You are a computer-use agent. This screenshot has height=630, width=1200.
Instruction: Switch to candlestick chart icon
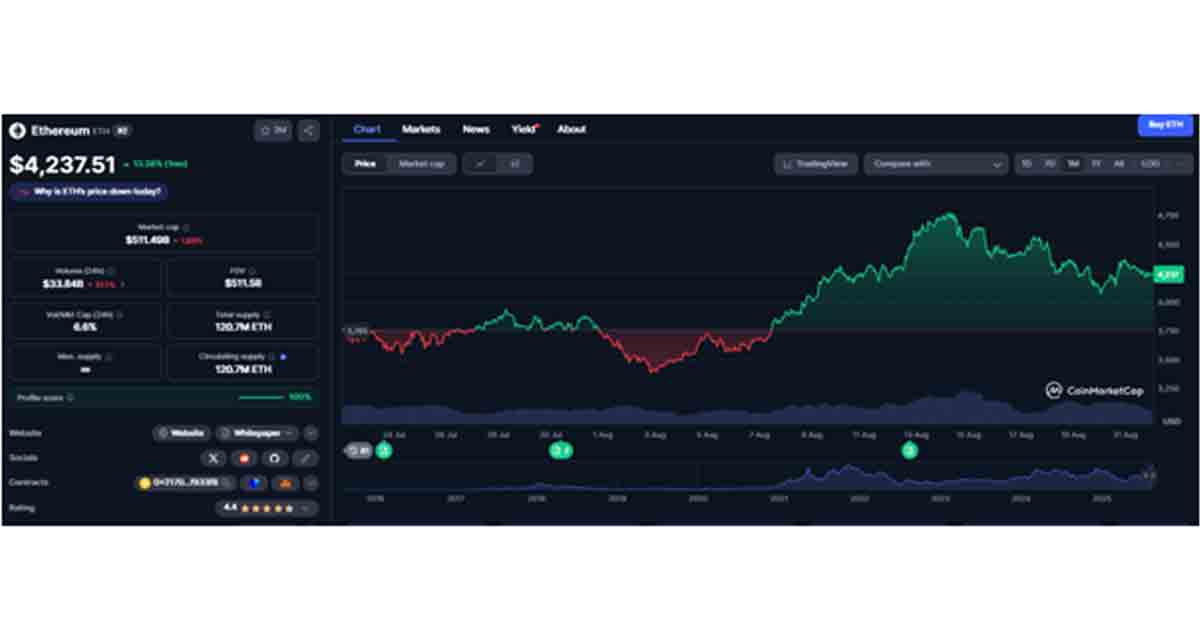514,164
